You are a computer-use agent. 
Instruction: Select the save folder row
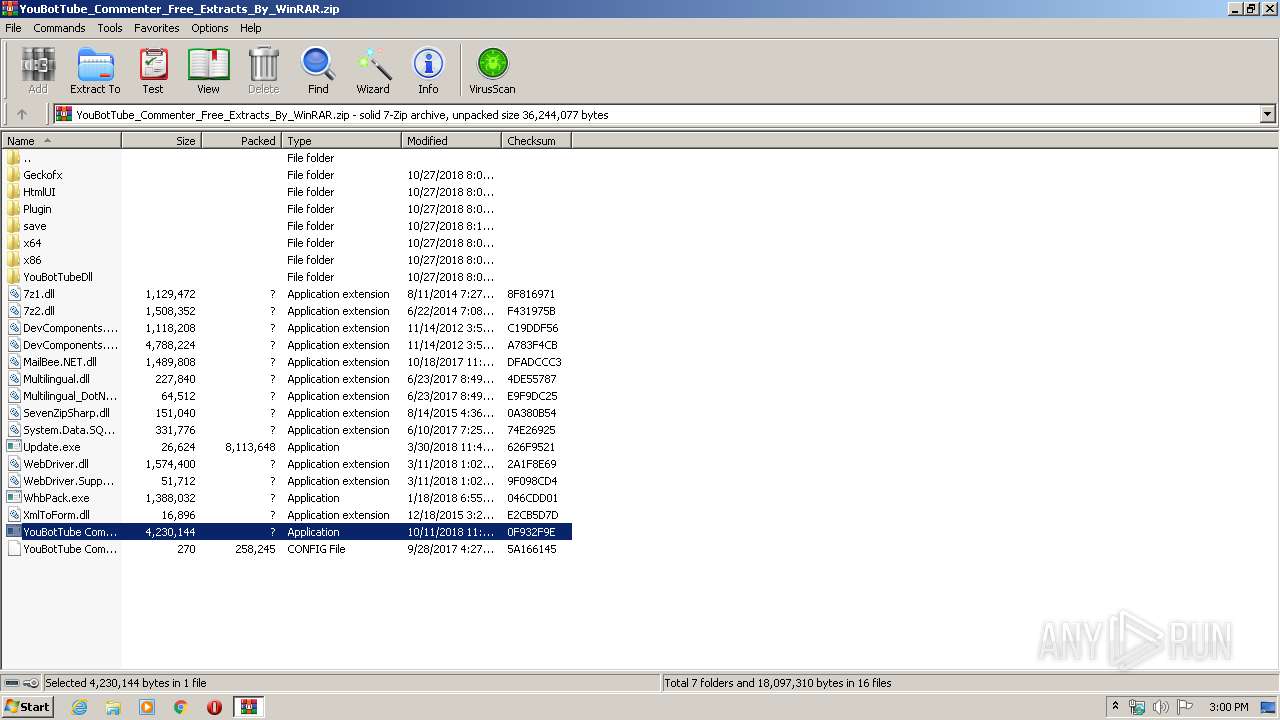tap(288, 226)
